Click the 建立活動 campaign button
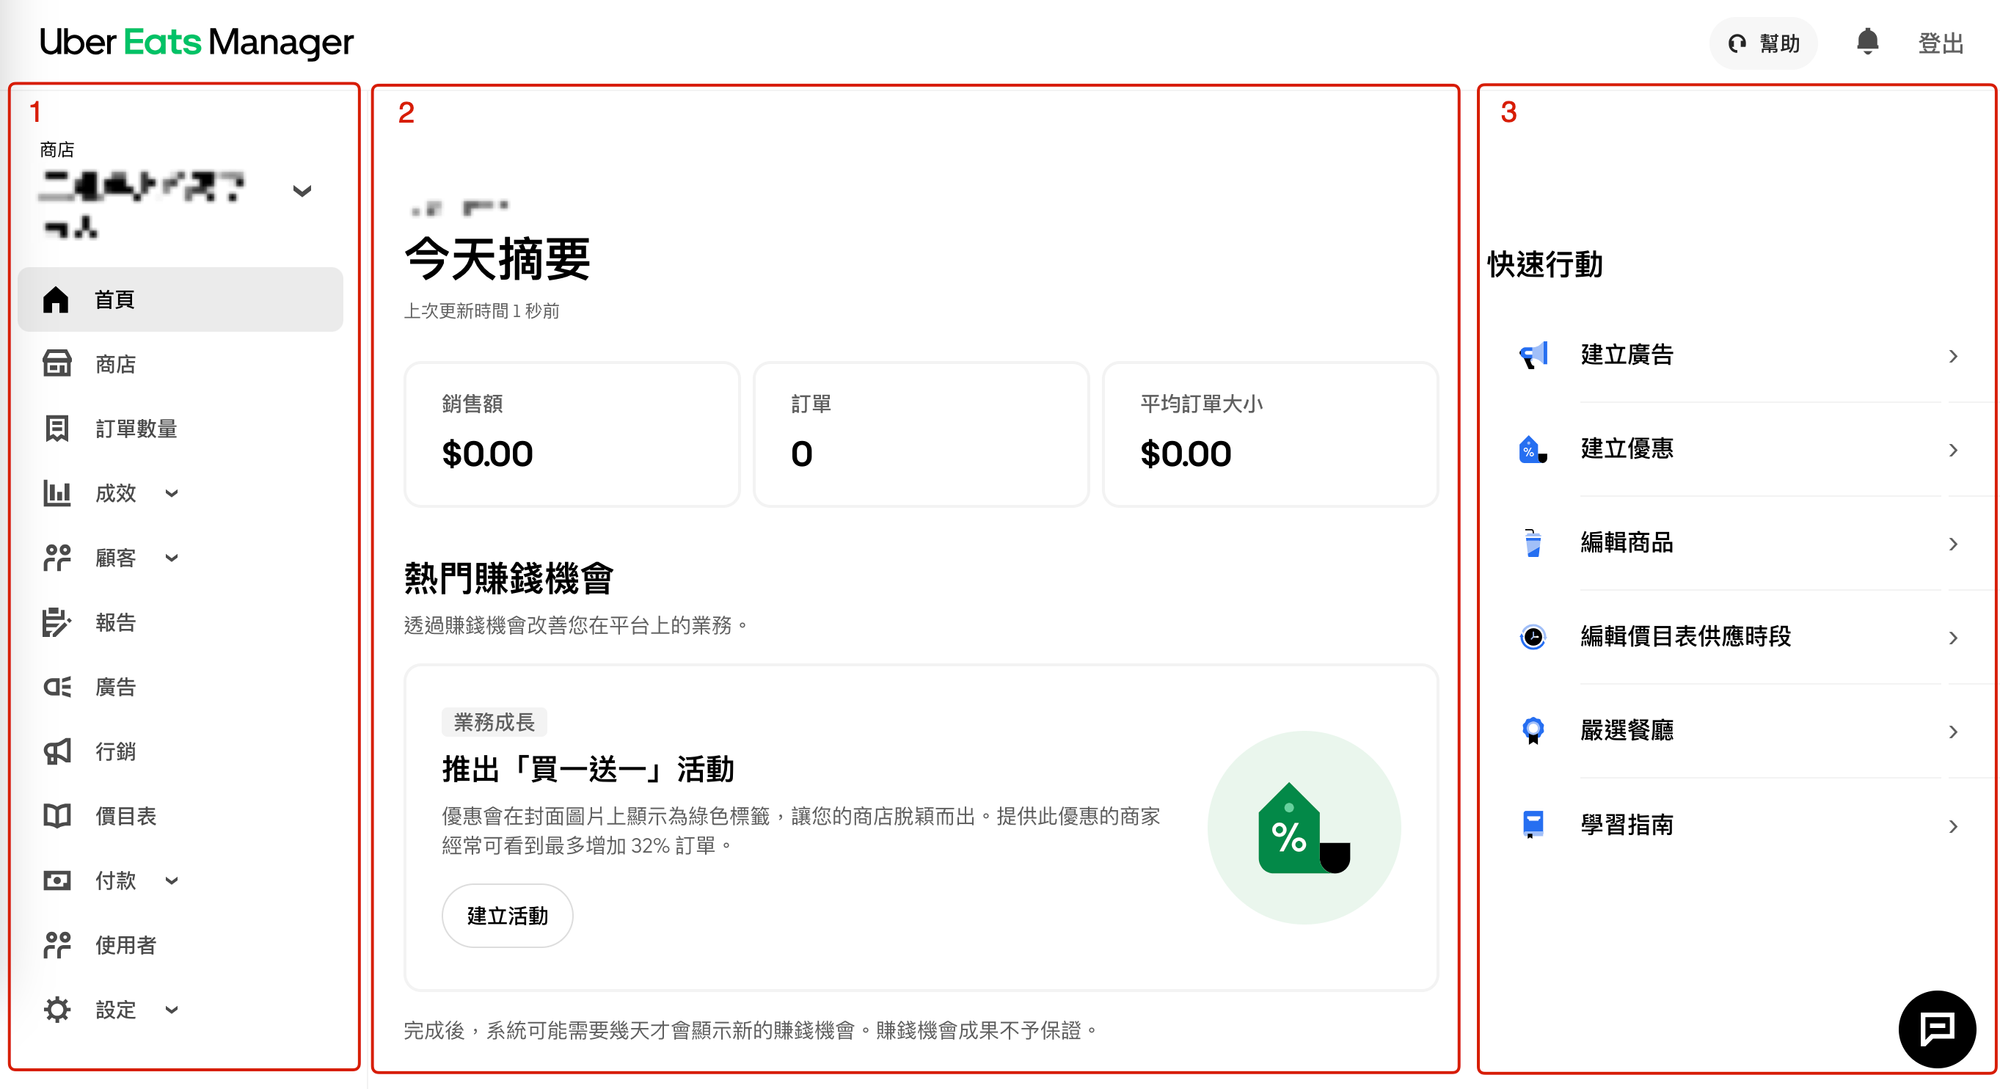 coord(507,915)
